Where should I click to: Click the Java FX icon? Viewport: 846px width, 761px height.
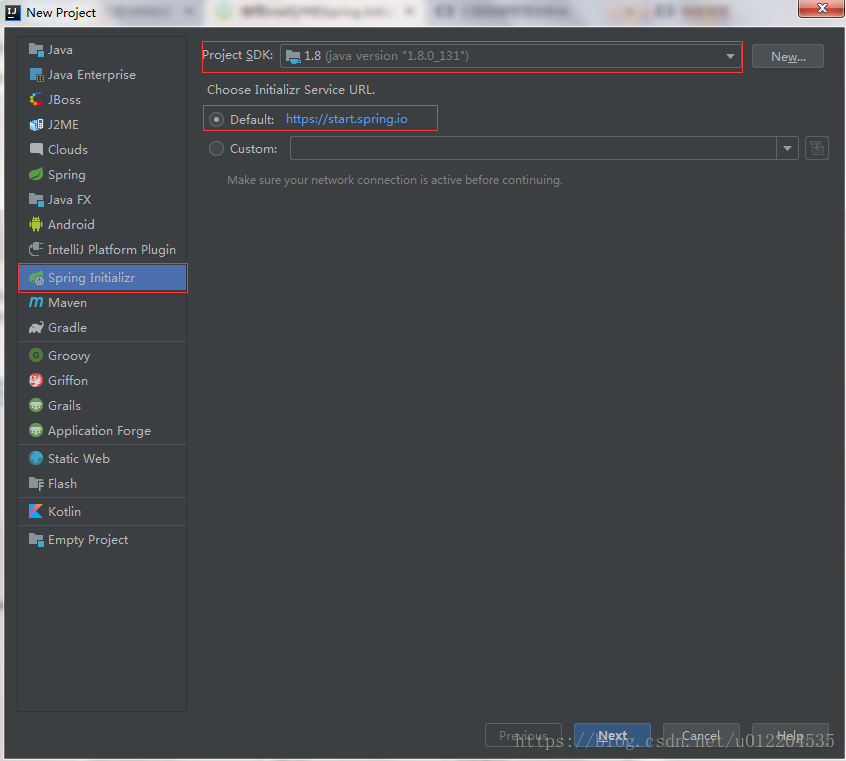coord(36,200)
